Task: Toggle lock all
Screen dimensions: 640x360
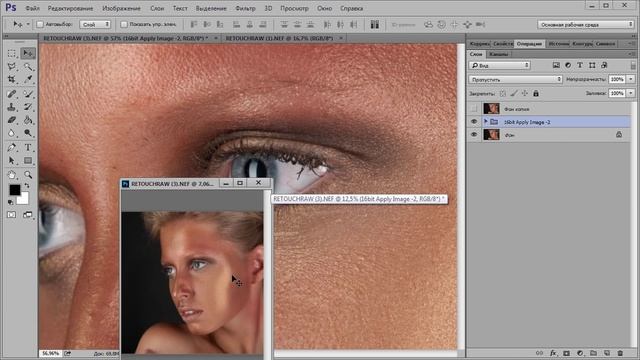Action: click(x=536, y=93)
